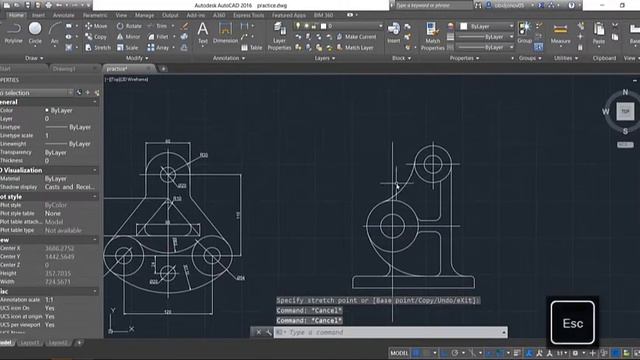This screenshot has width=640, height=360.
Task: Click the Make Current layer button
Action: pyautogui.click(x=356, y=37)
